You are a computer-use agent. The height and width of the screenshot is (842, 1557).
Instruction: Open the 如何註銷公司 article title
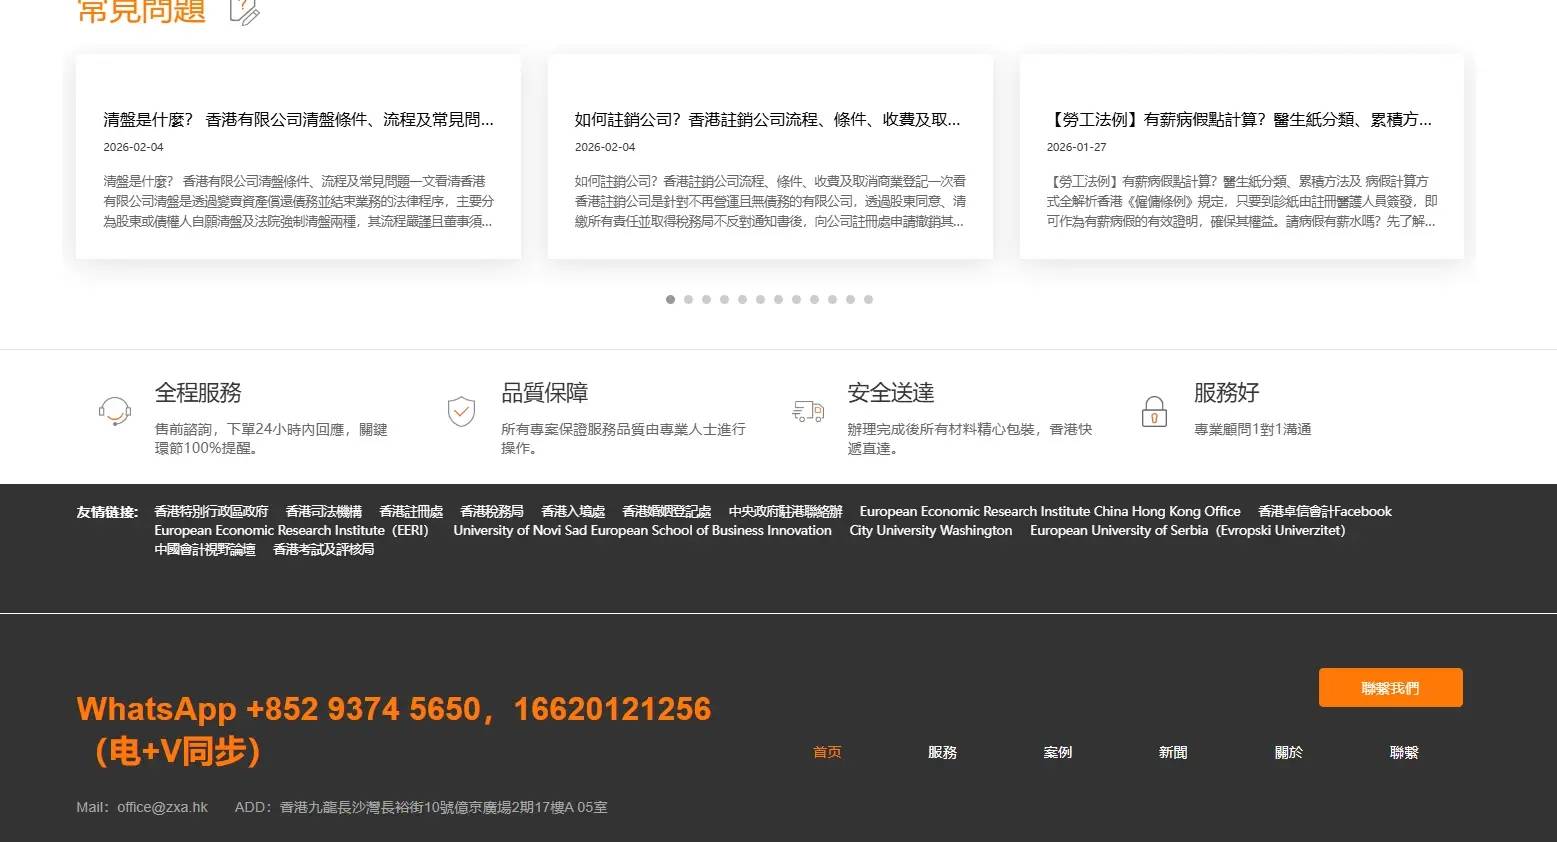[x=767, y=120]
